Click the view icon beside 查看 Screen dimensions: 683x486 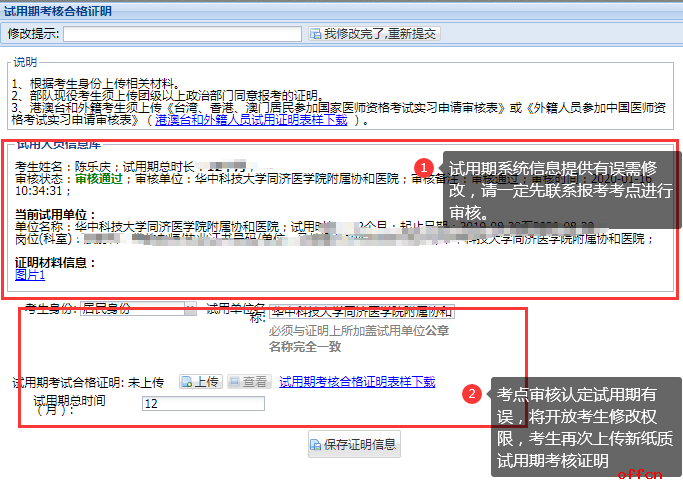point(236,382)
